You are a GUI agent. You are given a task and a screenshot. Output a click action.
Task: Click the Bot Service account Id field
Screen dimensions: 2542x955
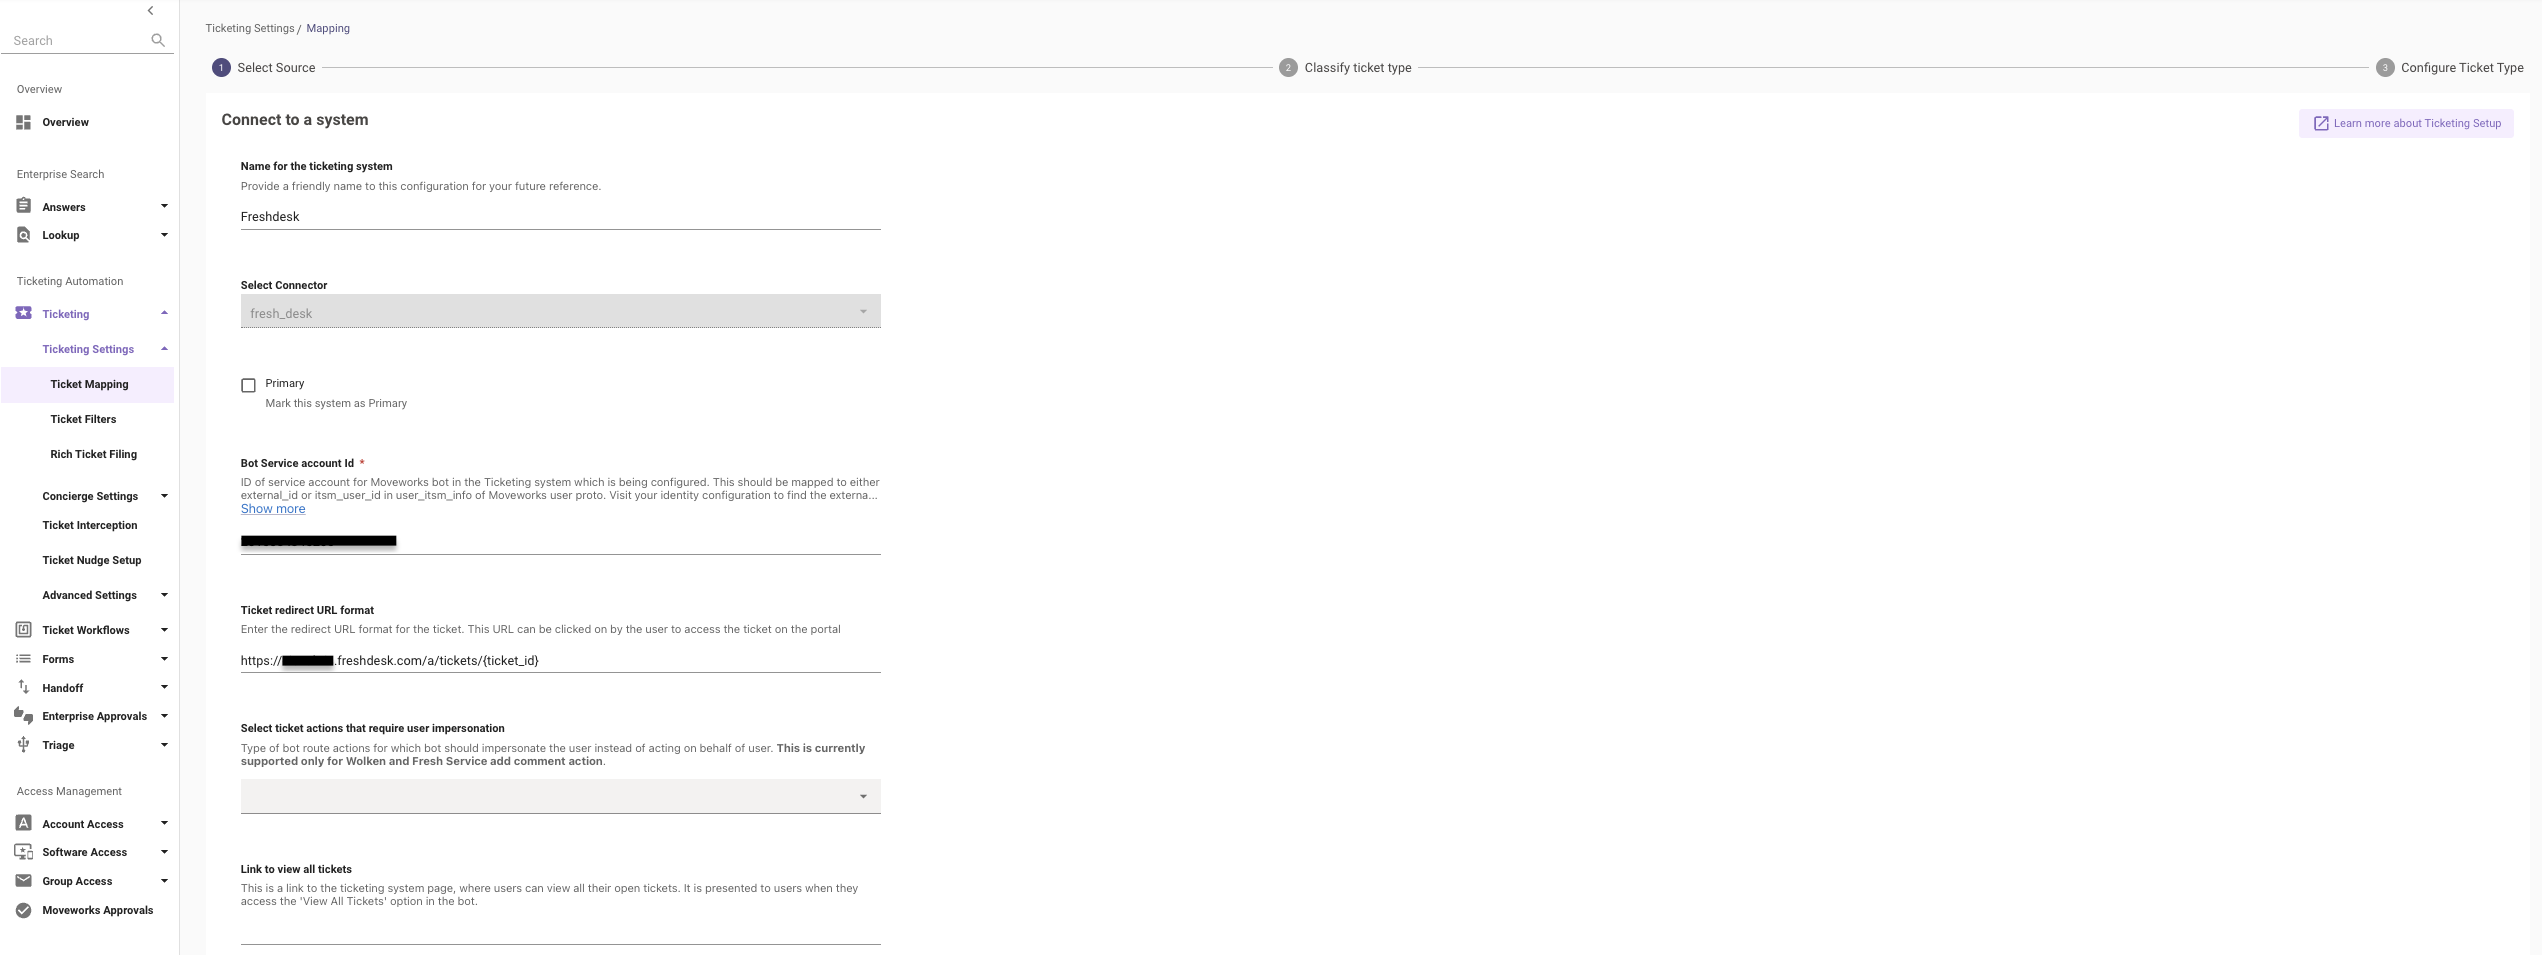pos(560,541)
